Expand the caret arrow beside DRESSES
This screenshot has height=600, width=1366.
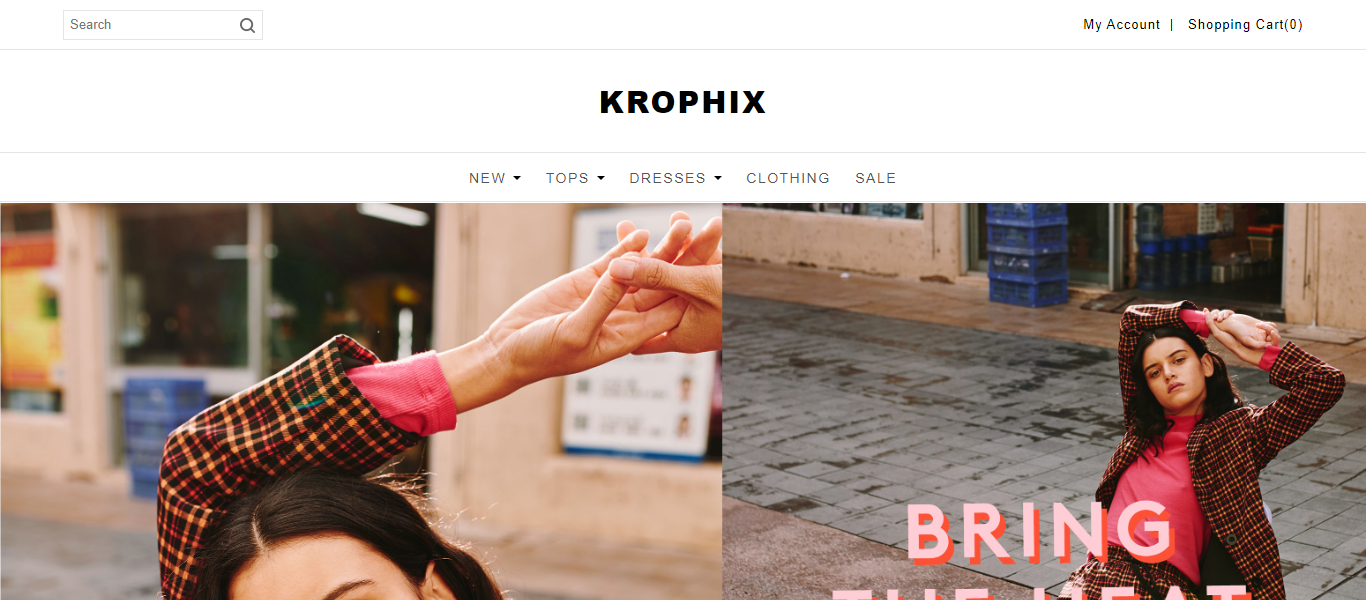718,178
